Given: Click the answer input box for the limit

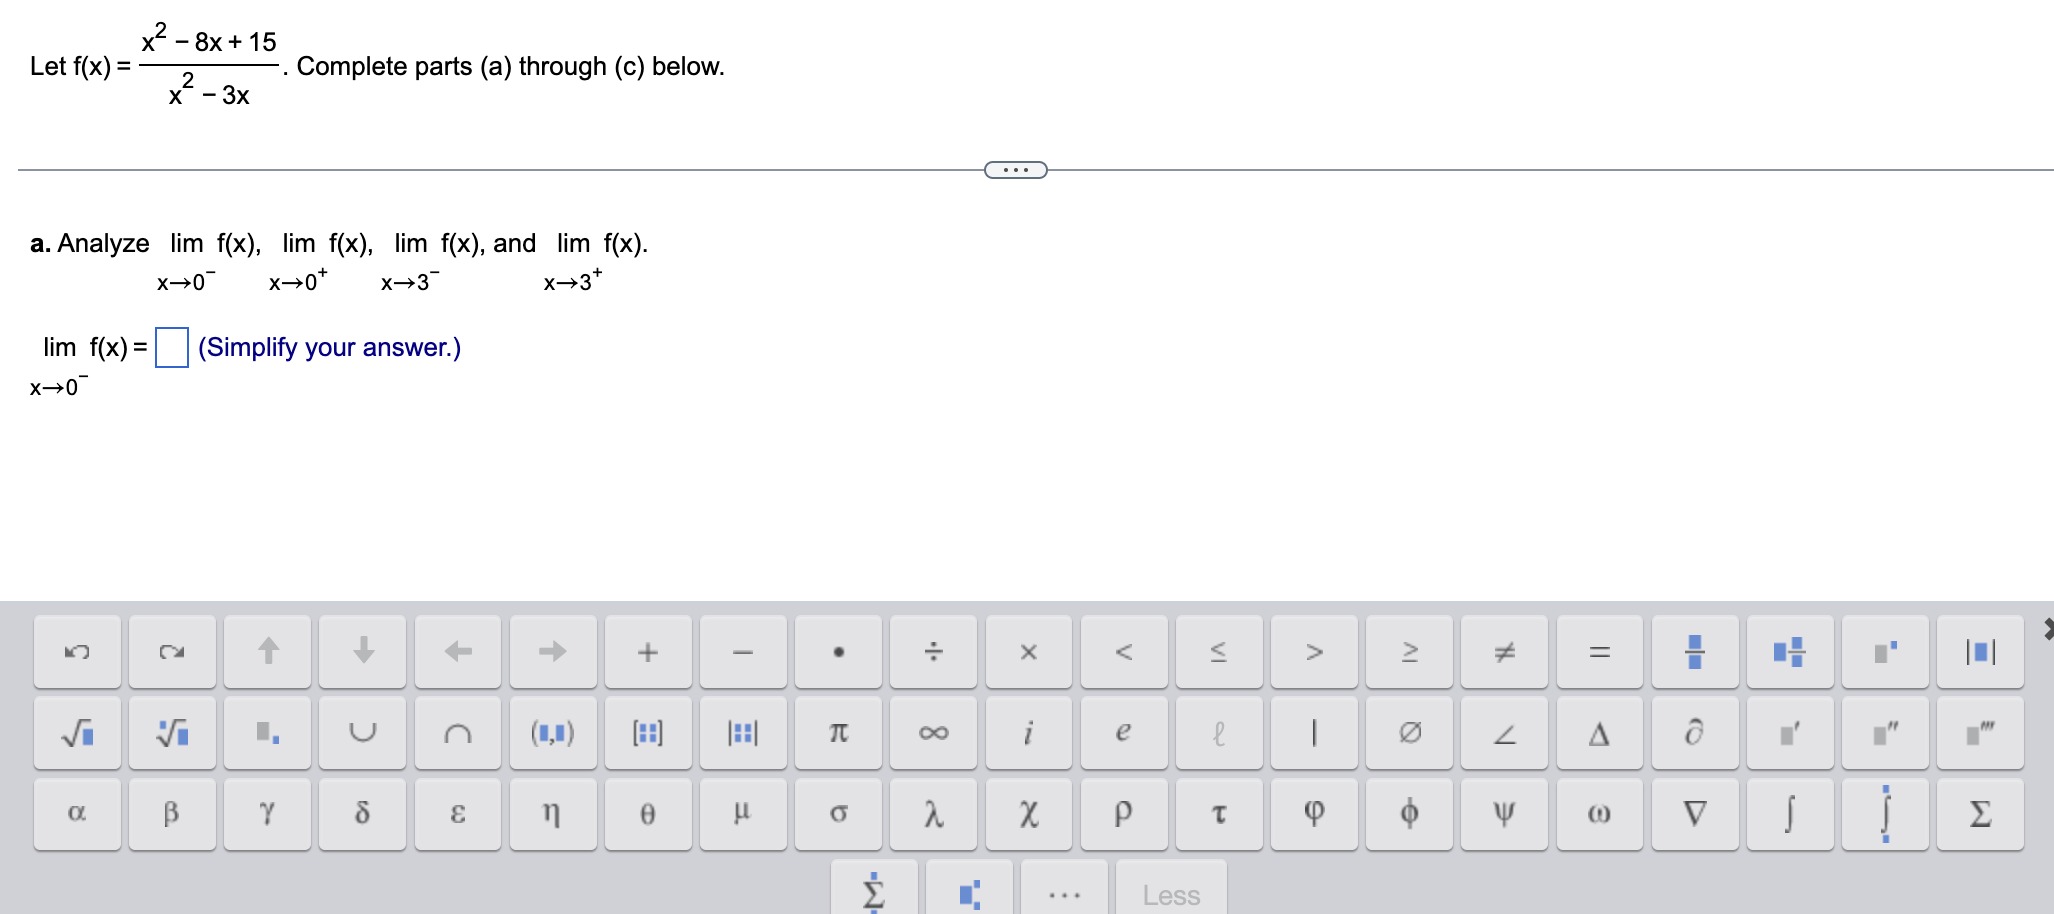Looking at the screenshot, I should click(x=172, y=348).
